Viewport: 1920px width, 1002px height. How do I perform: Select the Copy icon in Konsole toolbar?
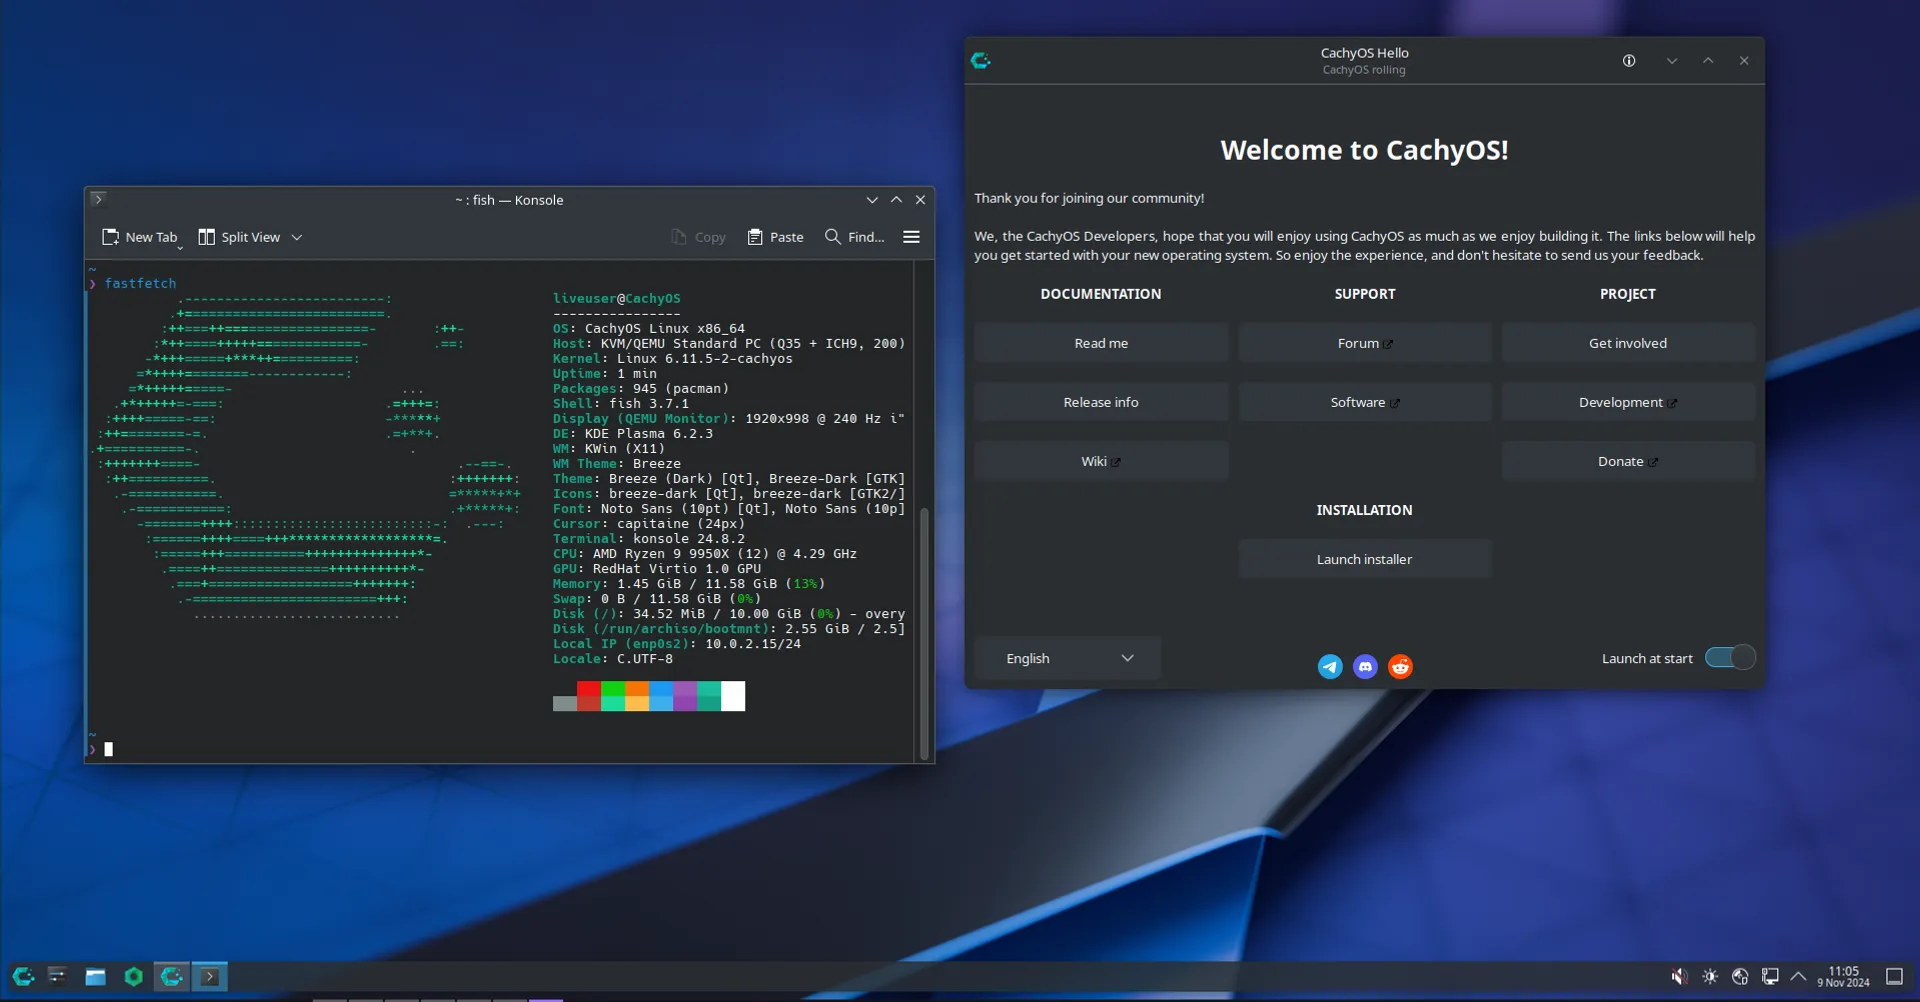tap(698, 236)
